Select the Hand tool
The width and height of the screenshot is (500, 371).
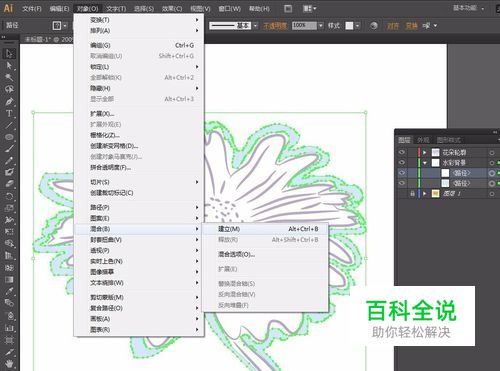pyautogui.click(x=9, y=364)
